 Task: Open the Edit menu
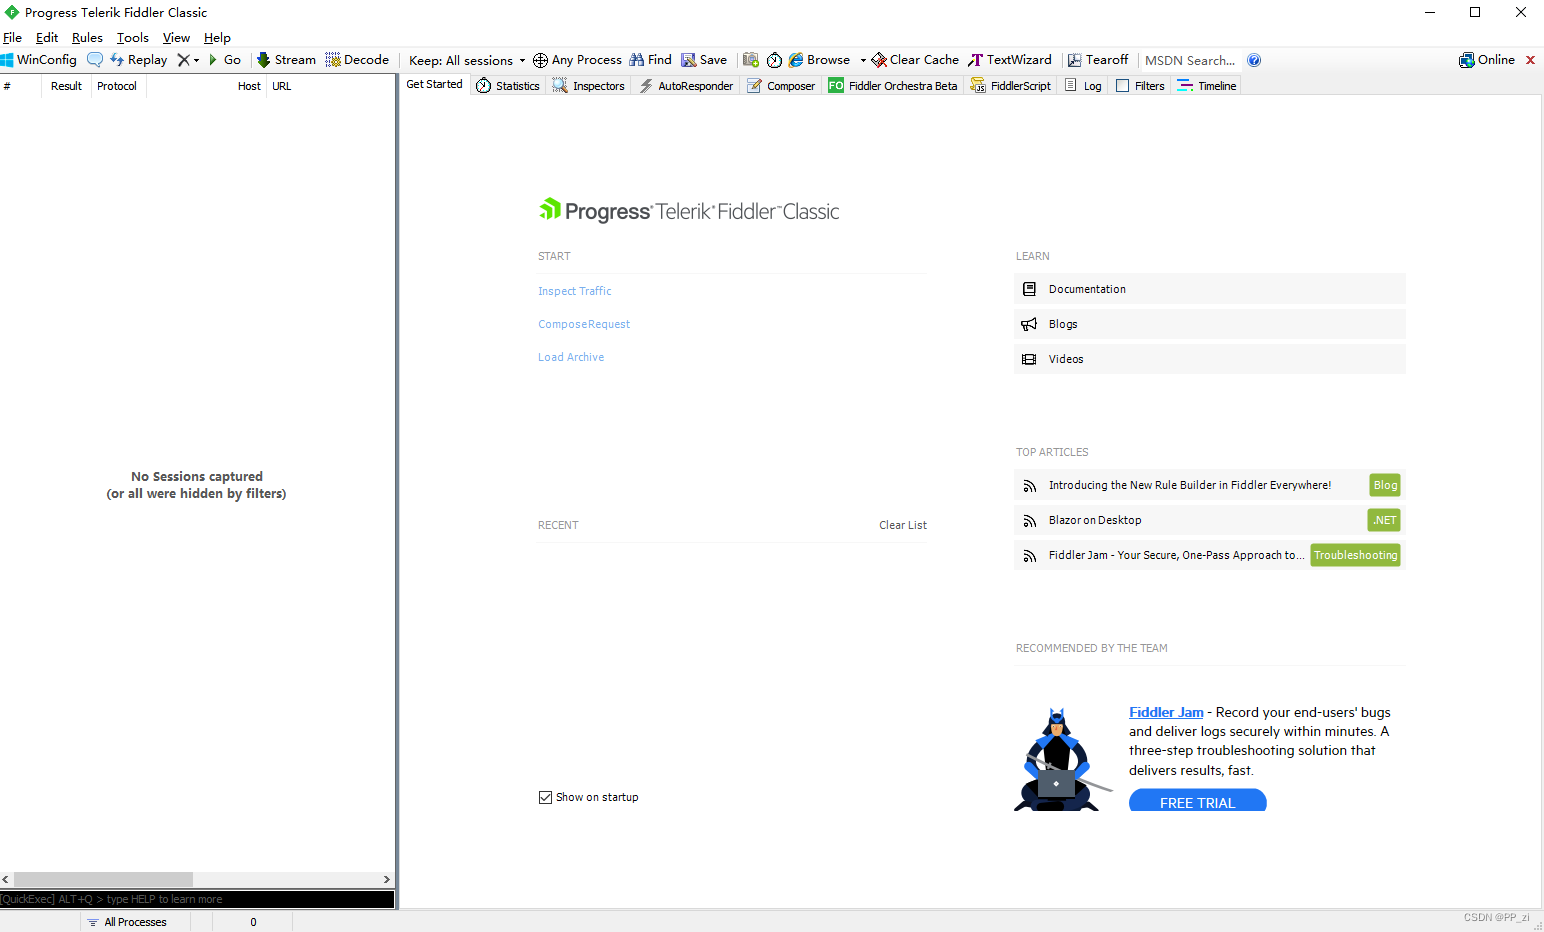(x=47, y=38)
